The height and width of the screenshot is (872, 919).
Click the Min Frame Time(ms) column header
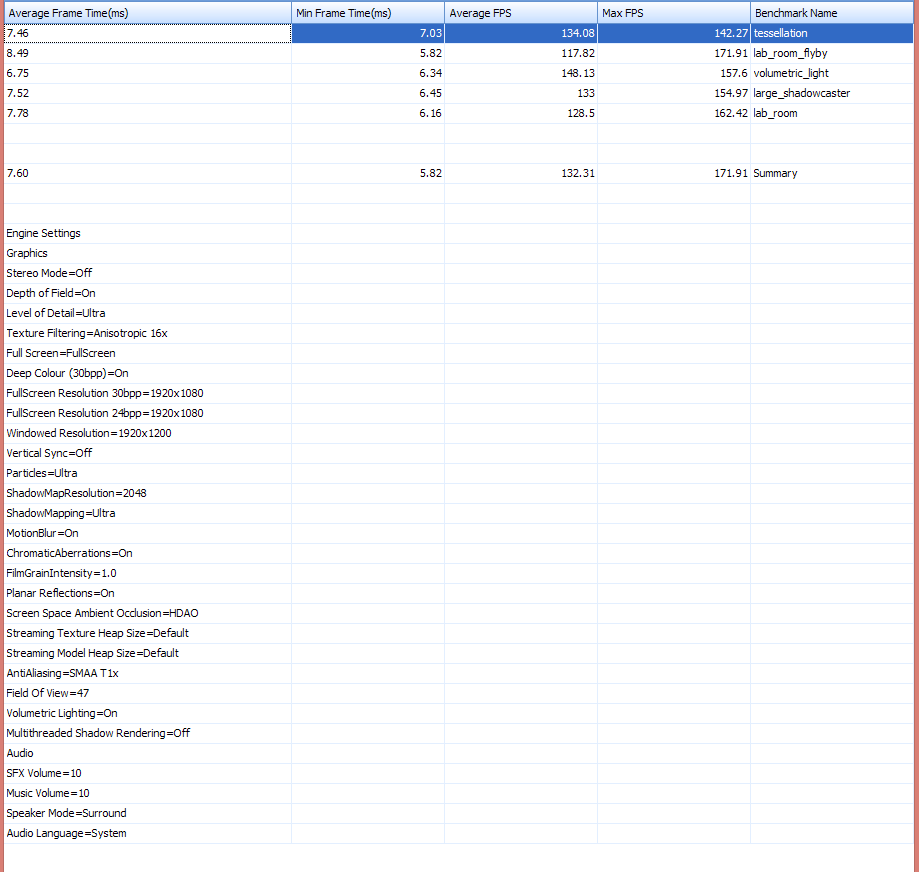point(342,13)
